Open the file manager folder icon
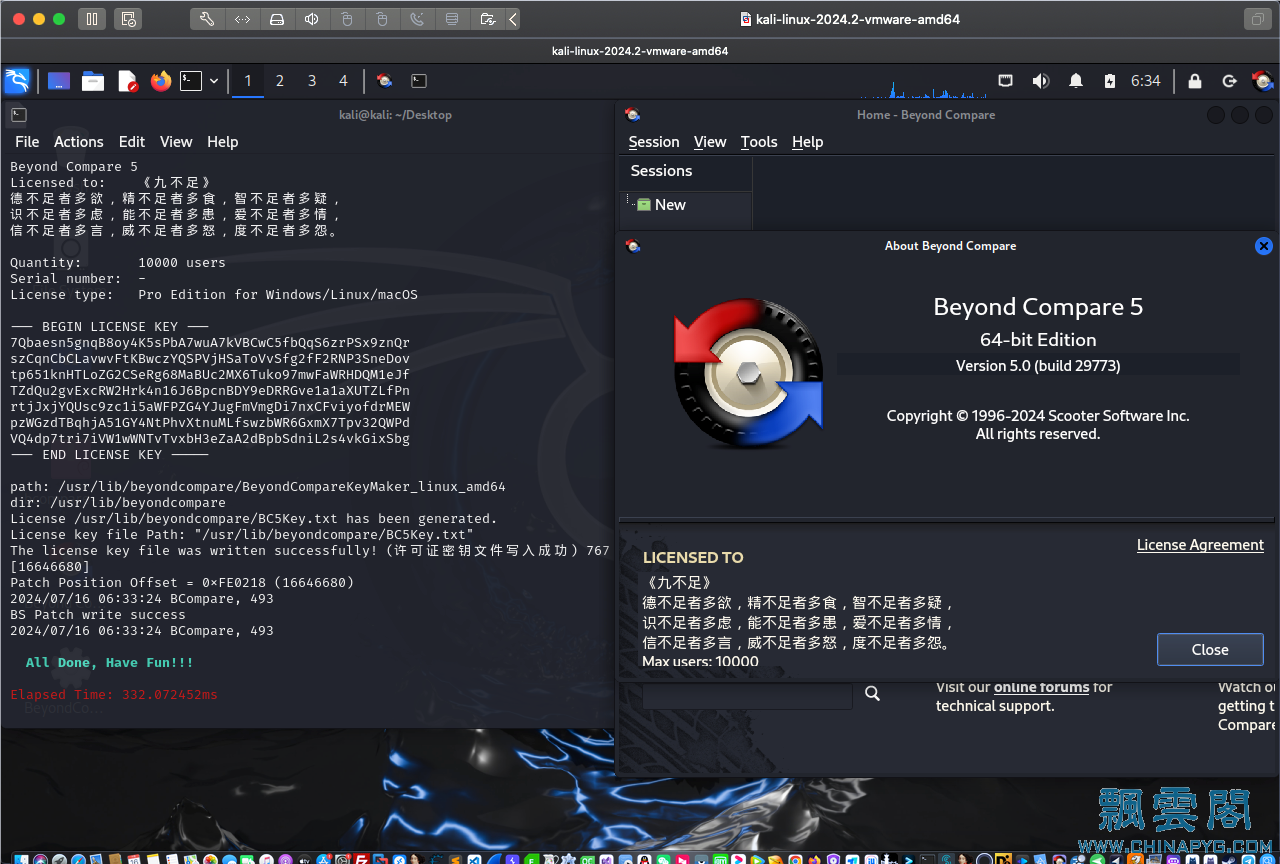 pyautogui.click(x=93, y=81)
